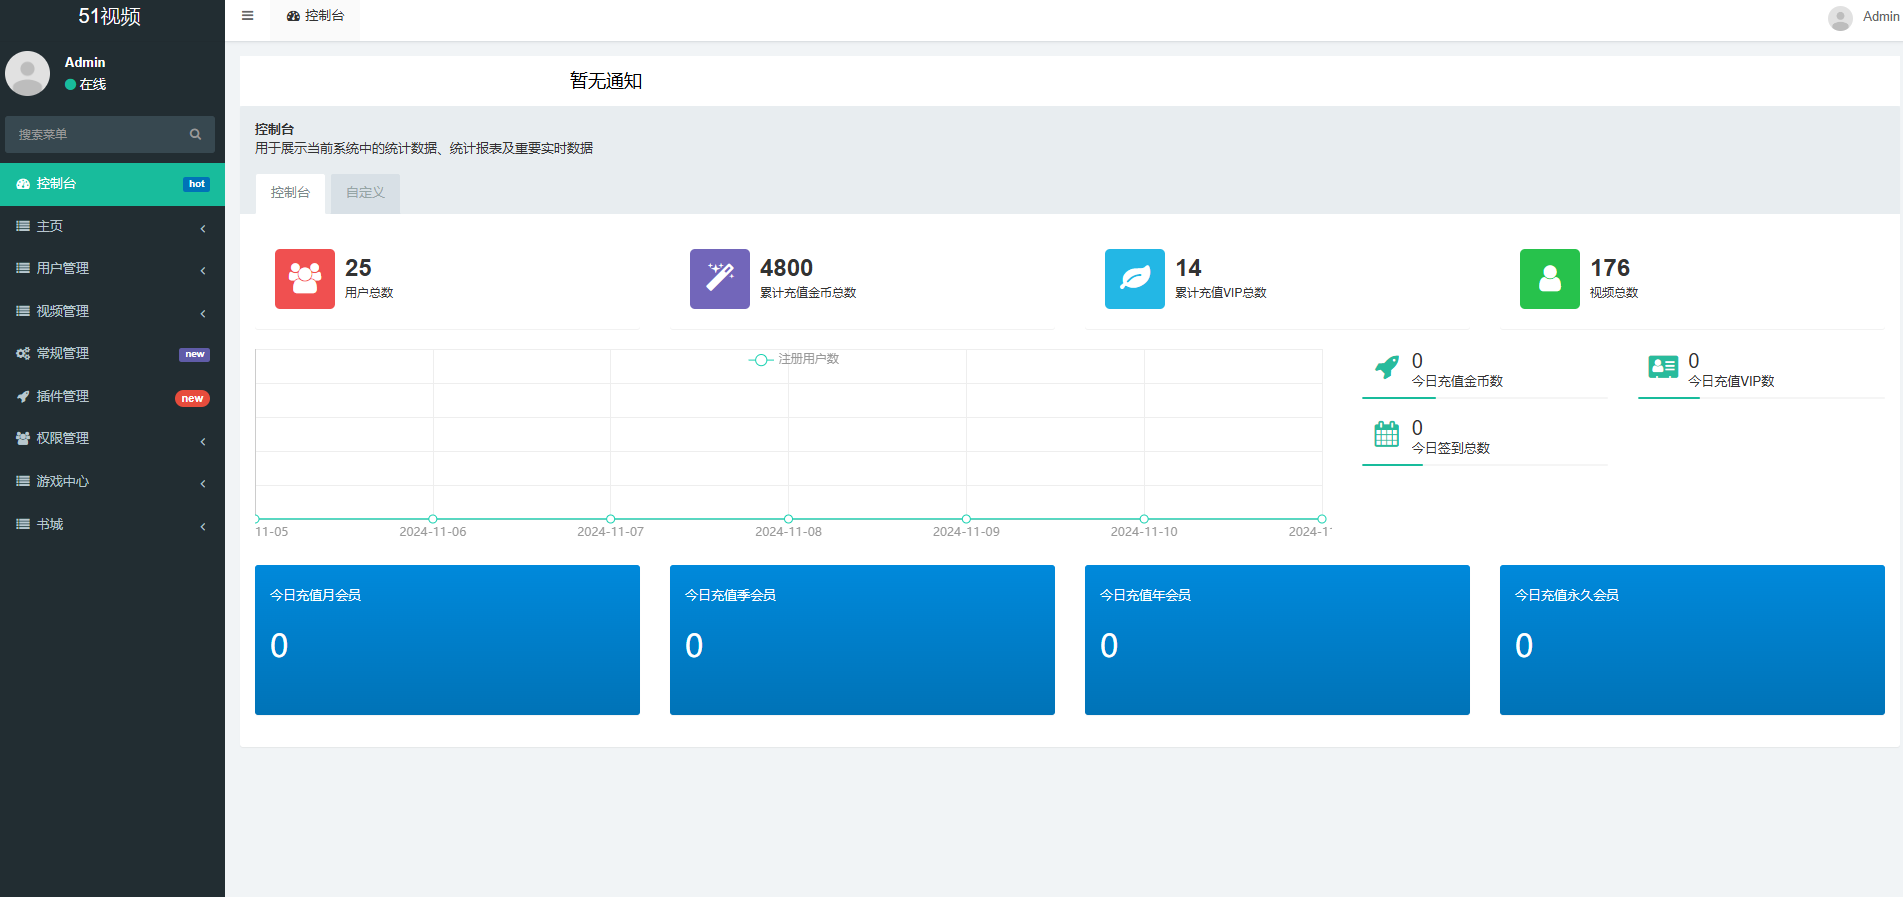Image resolution: width=1903 pixels, height=897 pixels.
Task: Click the rocket icon for today's coins
Action: pos(1387,367)
